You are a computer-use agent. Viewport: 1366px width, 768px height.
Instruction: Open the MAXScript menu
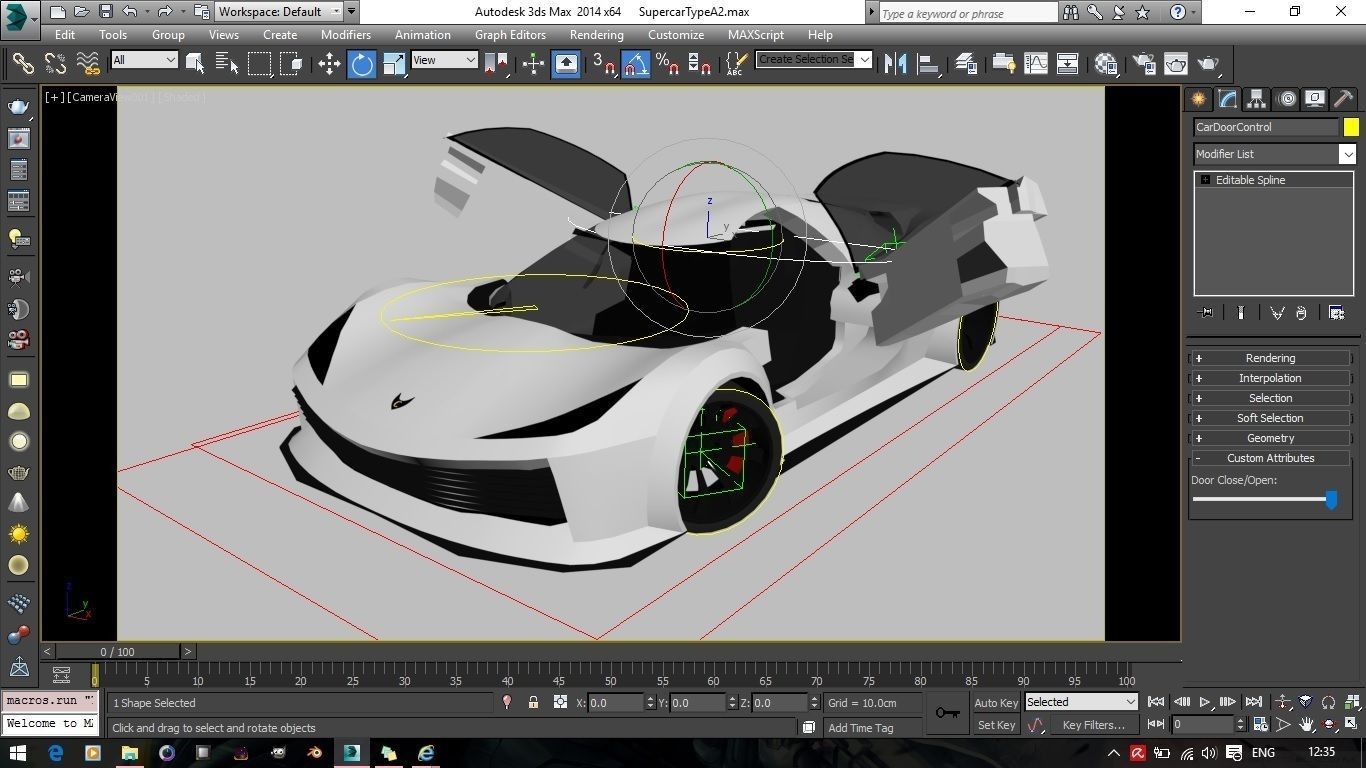(756, 34)
